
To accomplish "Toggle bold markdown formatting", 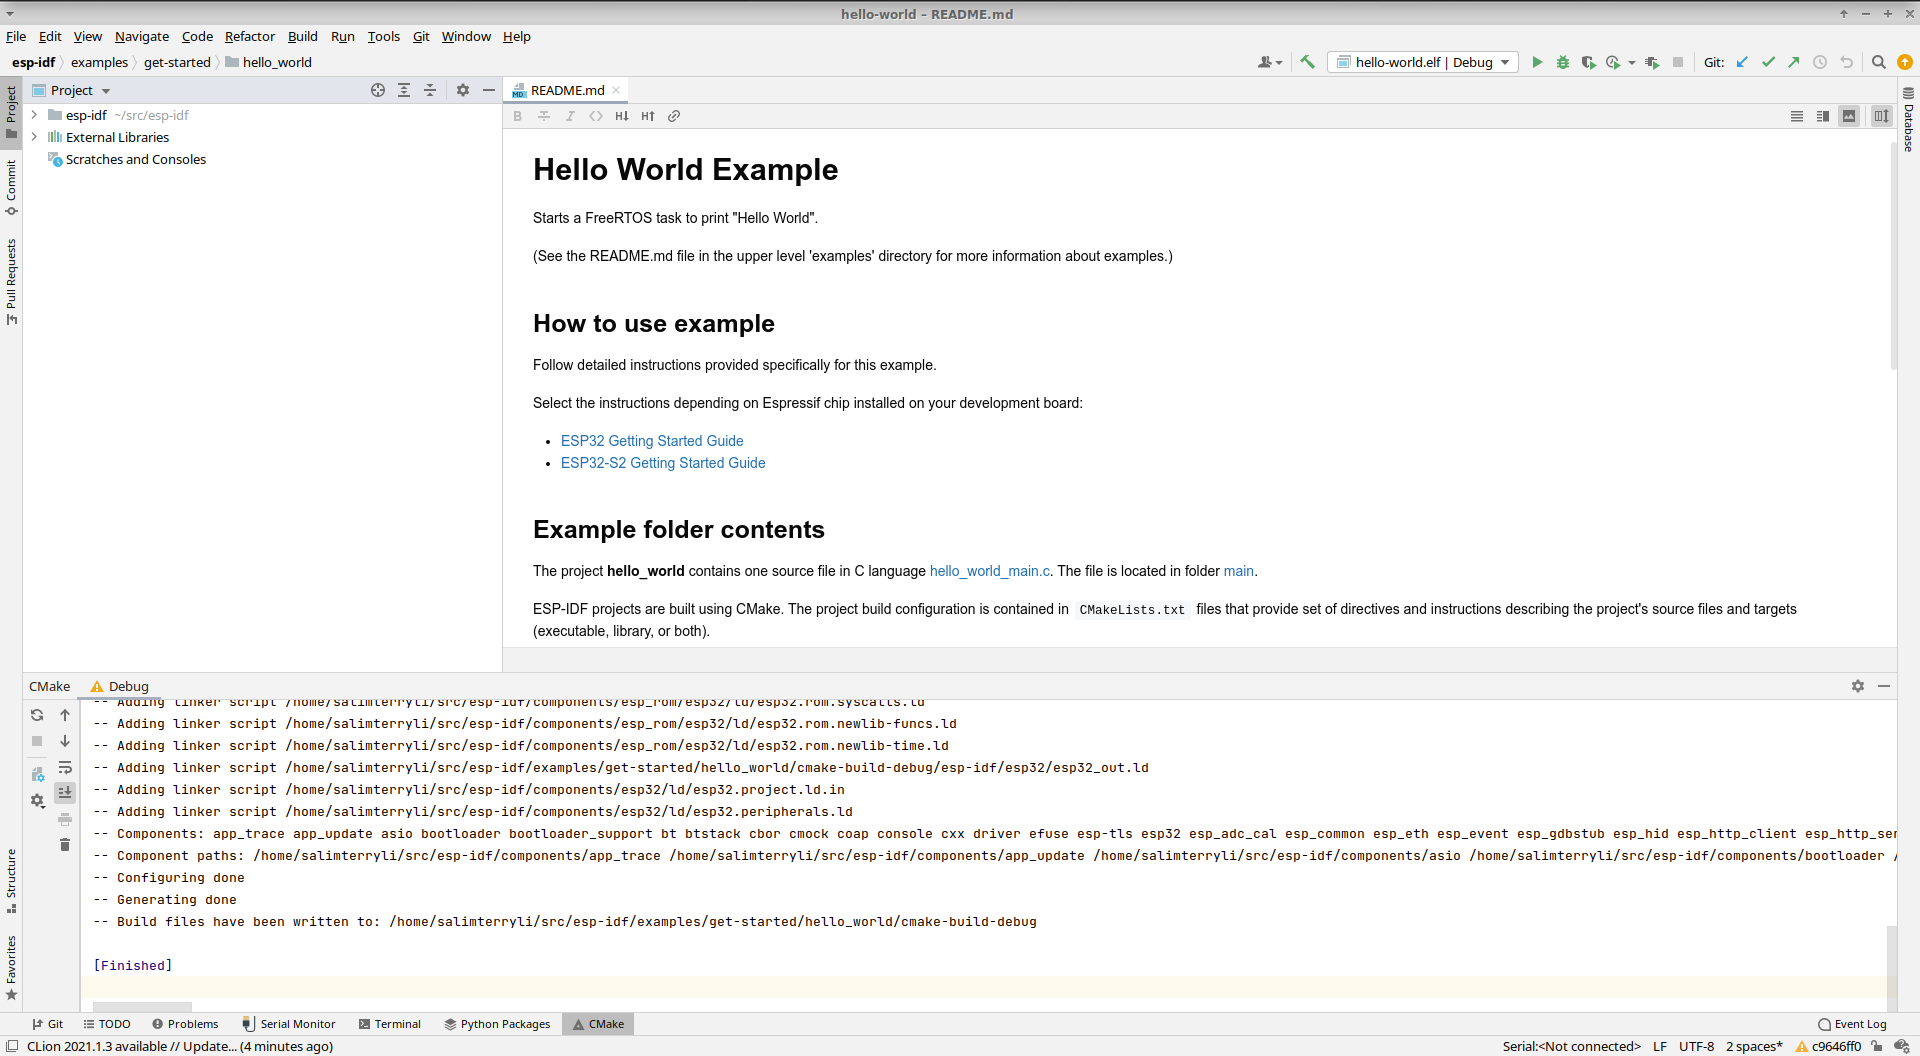I will click(518, 116).
